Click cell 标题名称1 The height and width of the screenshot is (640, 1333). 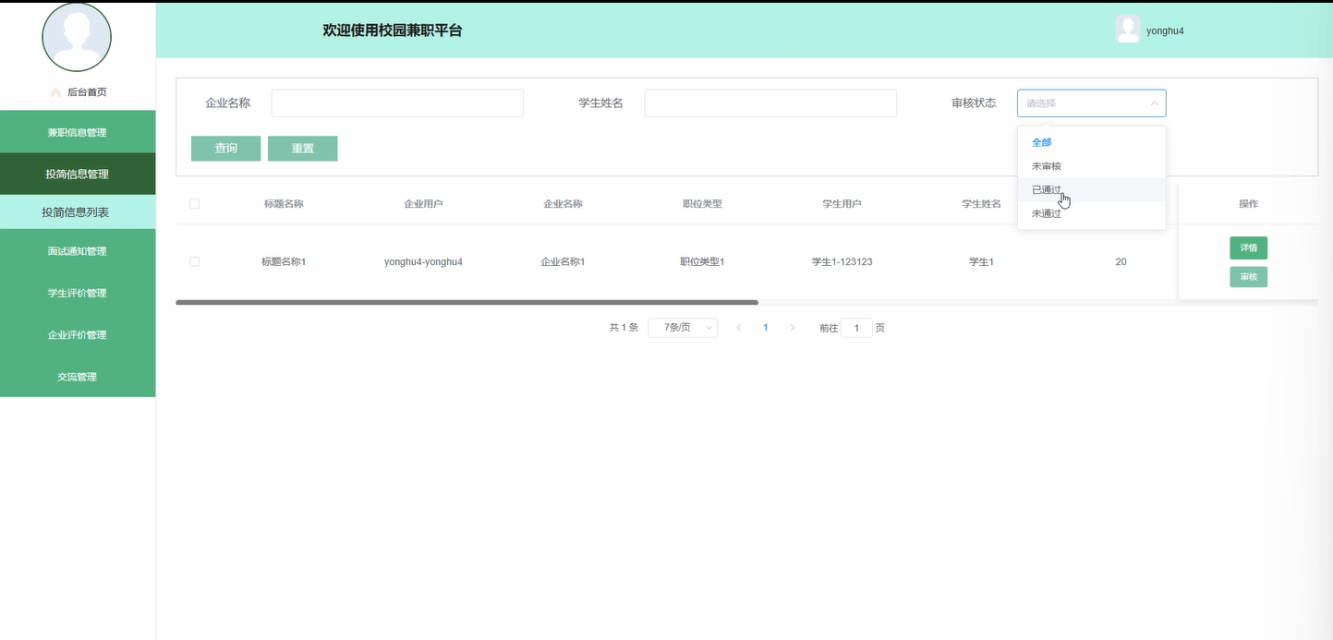click(283, 262)
